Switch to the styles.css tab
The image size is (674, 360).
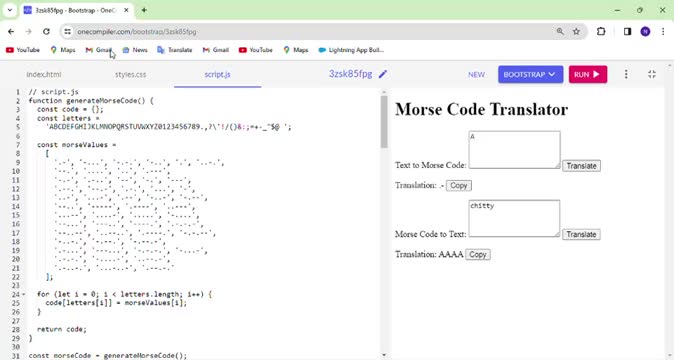pos(131,74)
